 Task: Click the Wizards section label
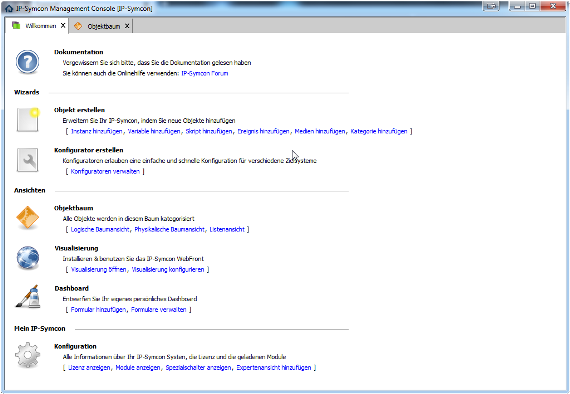[x=27, y=92]
